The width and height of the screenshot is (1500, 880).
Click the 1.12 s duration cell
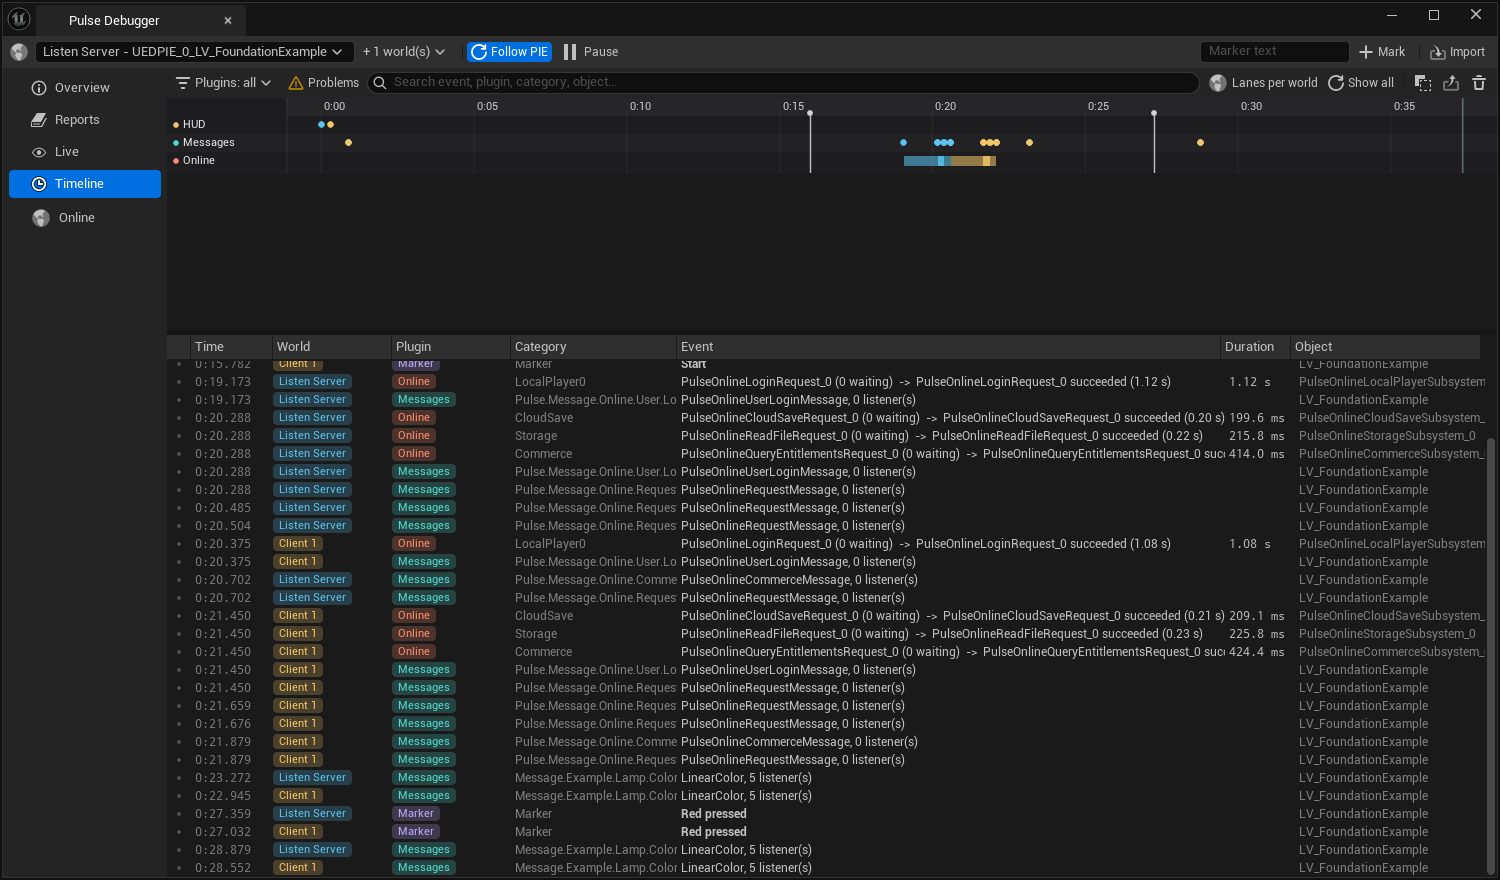pyautogui.click(x=1250, y=382)
